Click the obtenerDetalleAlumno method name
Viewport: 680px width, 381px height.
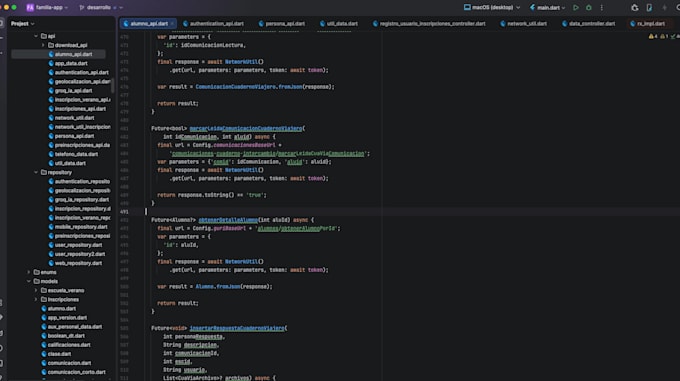[228, 220]
